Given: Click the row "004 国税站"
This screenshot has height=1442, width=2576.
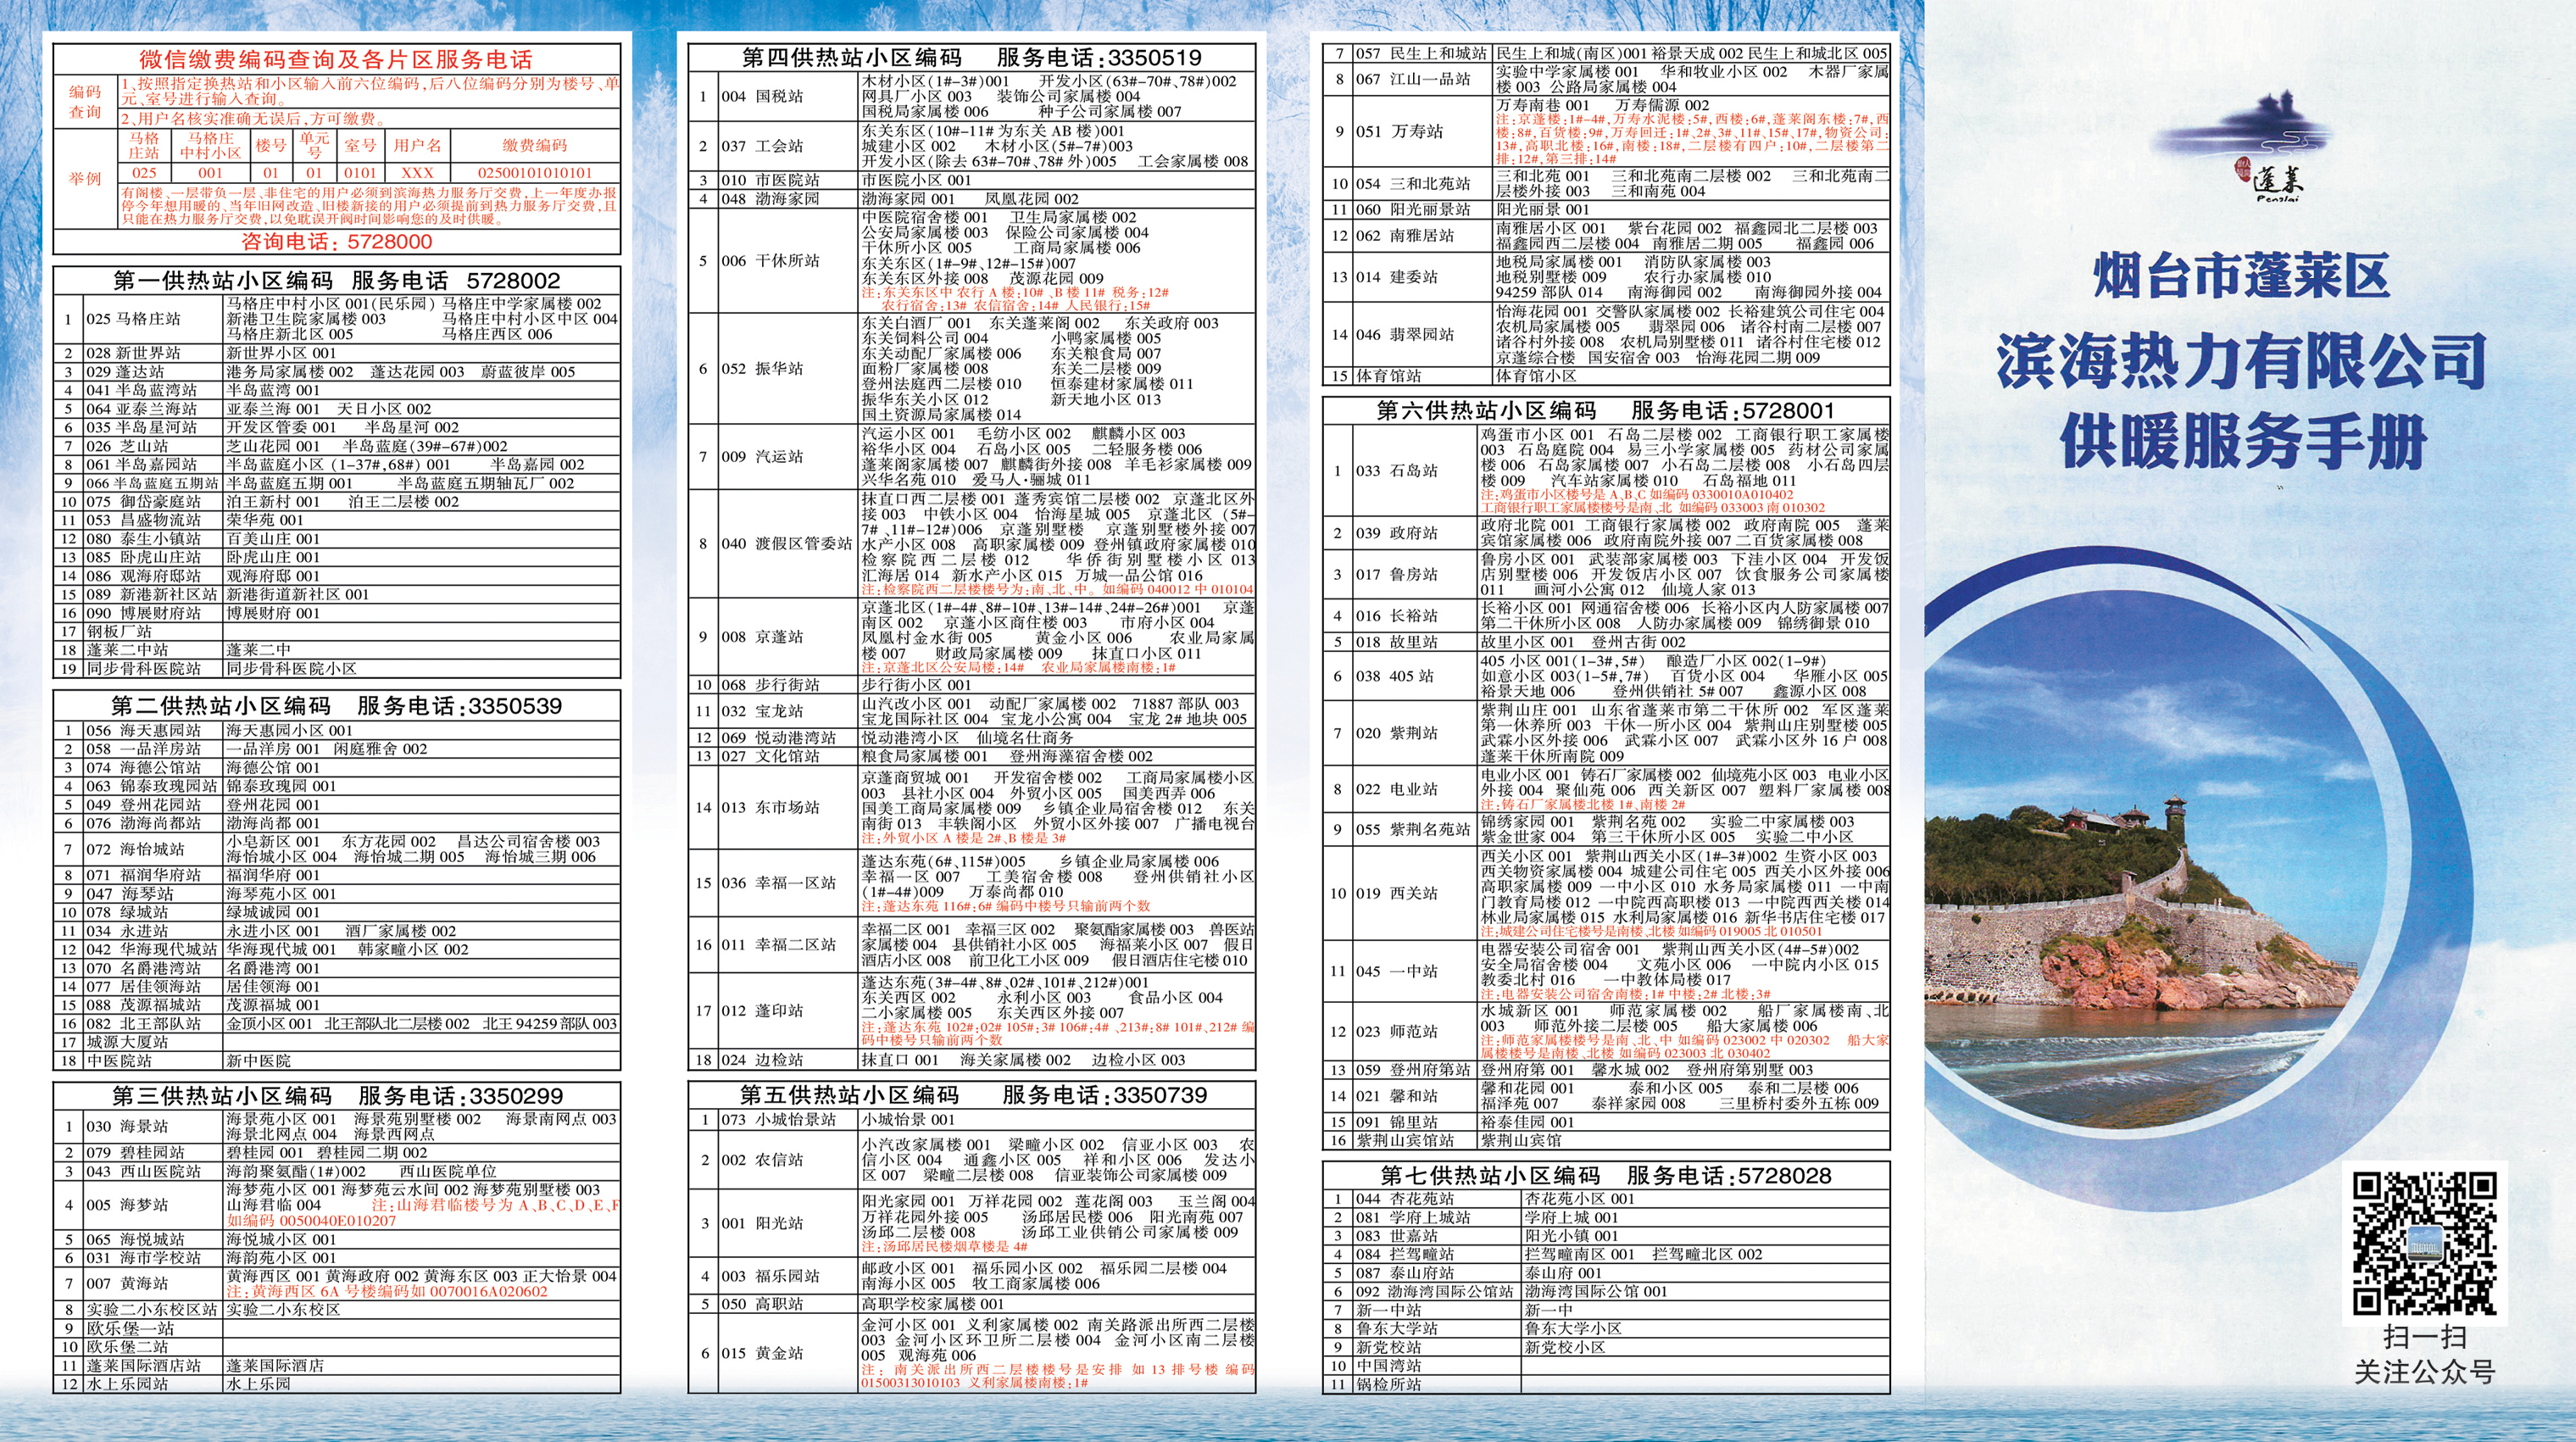Looking at the screenshot, I should 972,96.
